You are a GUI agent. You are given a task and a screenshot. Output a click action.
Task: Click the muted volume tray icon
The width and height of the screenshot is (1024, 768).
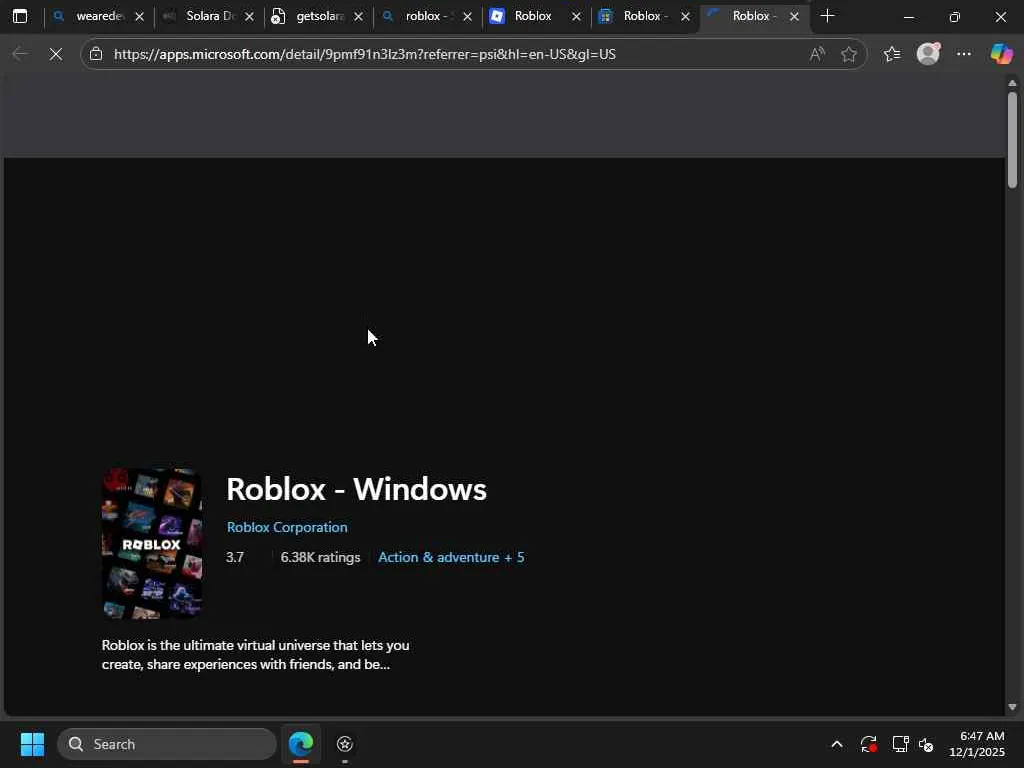tap(926, 744)
